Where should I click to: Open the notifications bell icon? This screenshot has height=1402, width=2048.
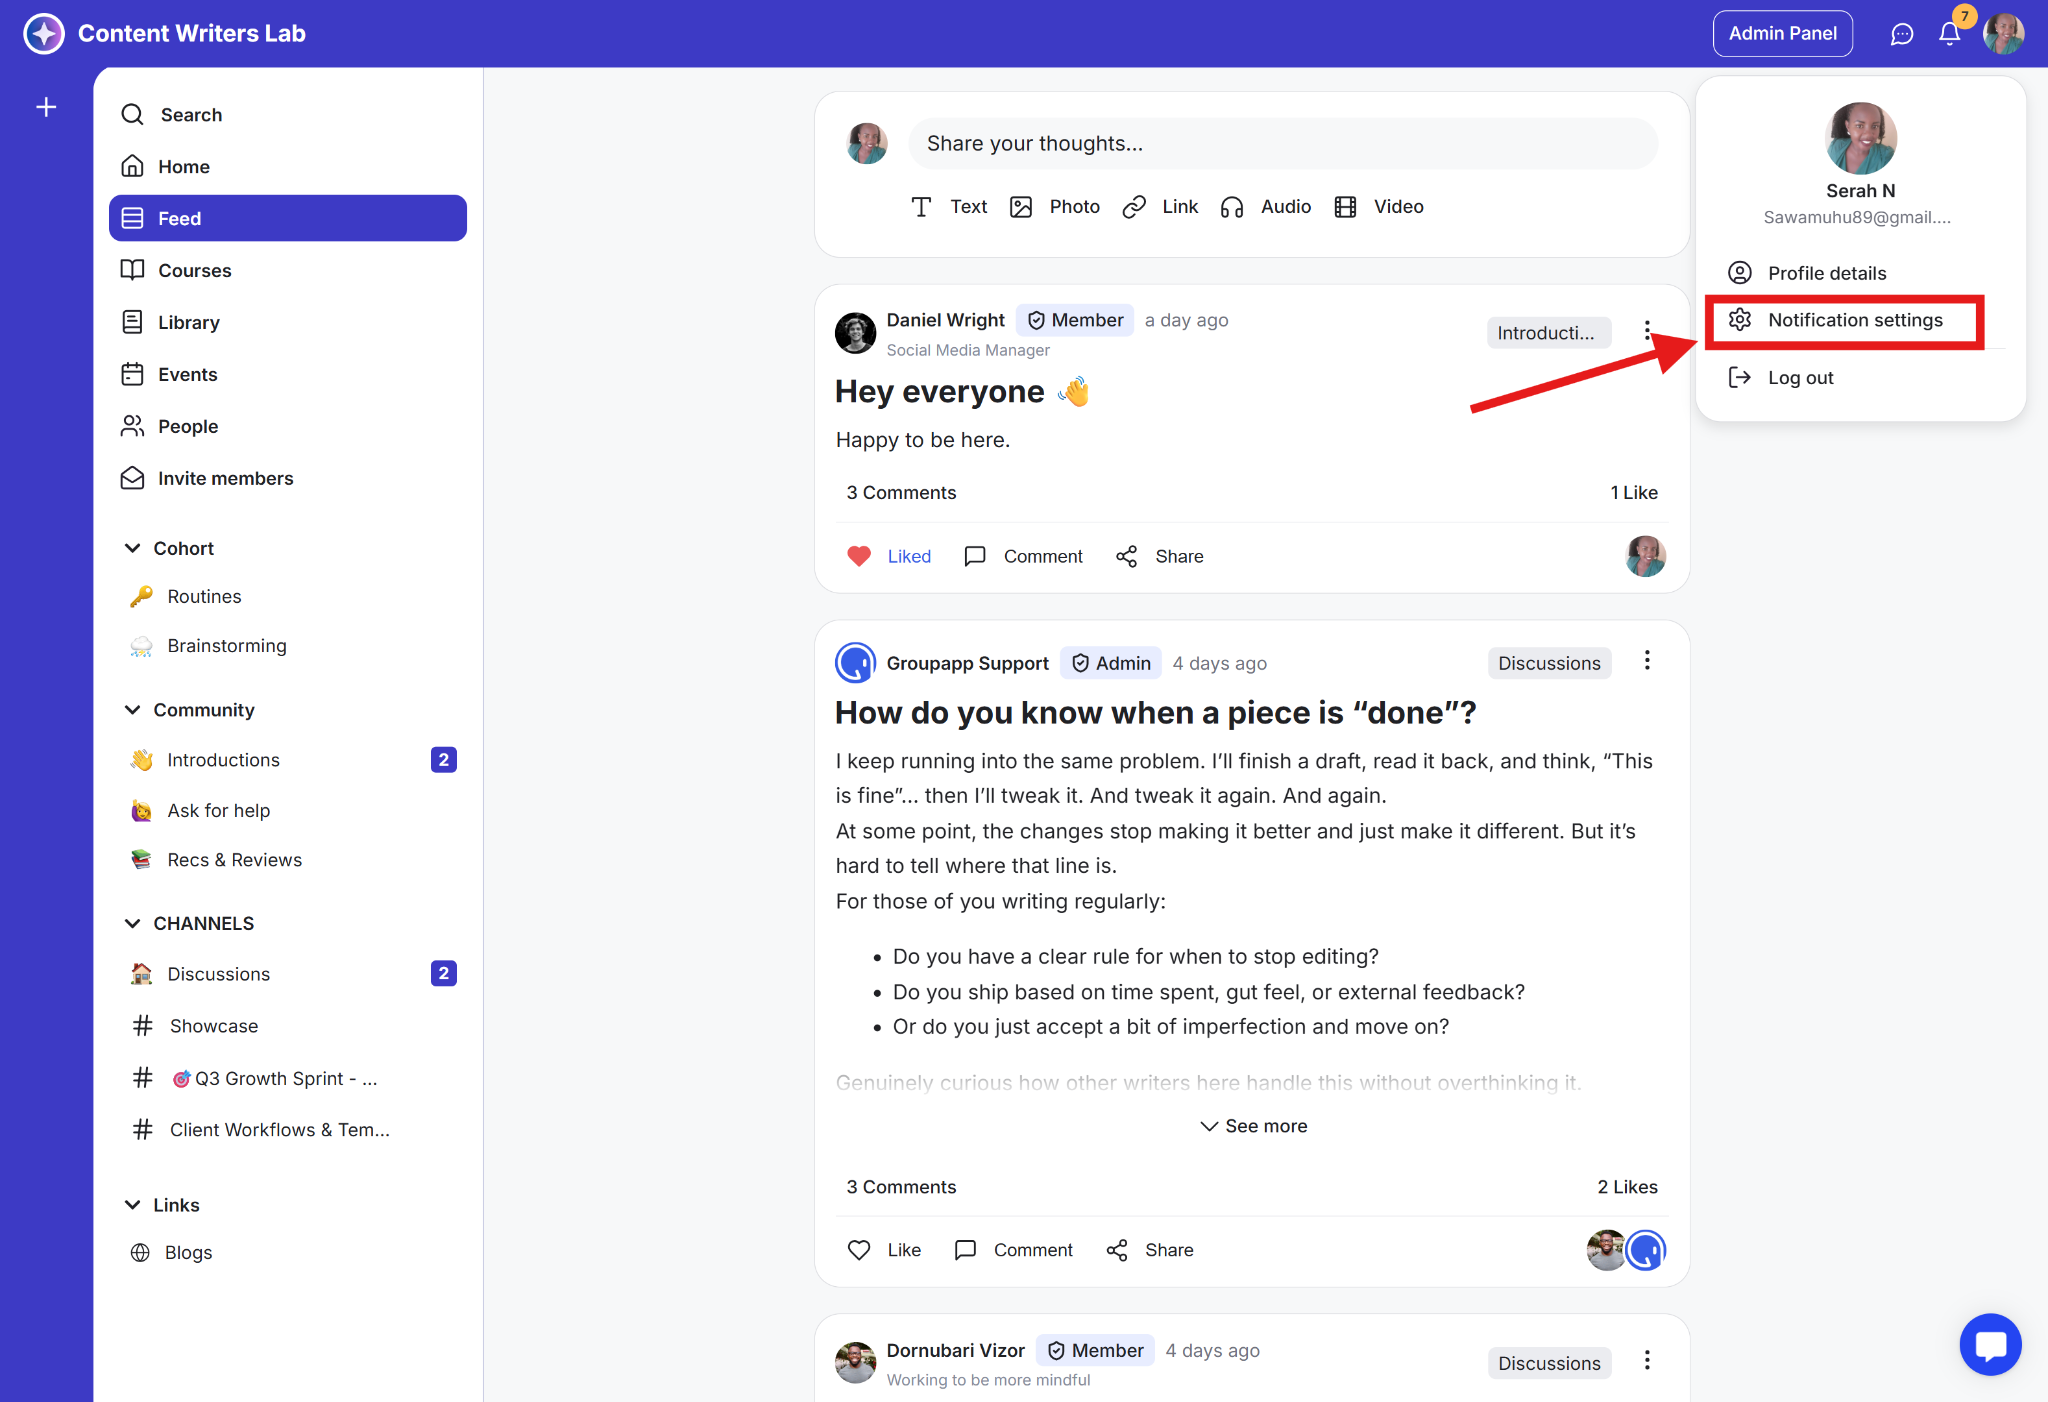point(1949,34)
